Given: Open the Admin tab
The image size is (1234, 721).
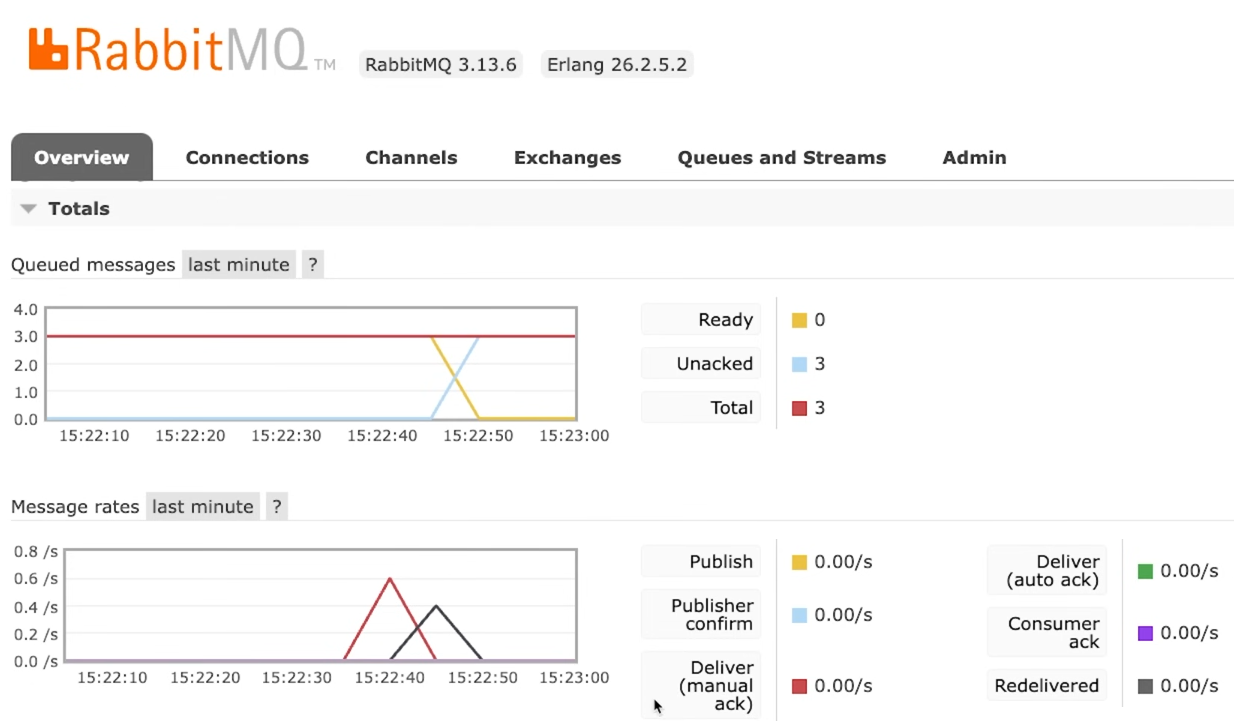Looking at the screenshot, I should tap(974, 157).
